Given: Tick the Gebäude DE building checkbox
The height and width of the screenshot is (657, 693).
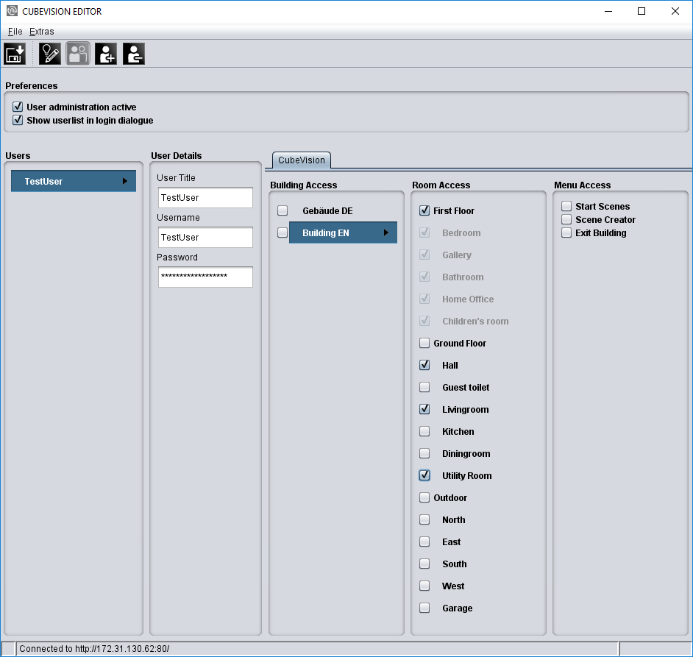Looking at the screenshot, I should coord(282,210).
